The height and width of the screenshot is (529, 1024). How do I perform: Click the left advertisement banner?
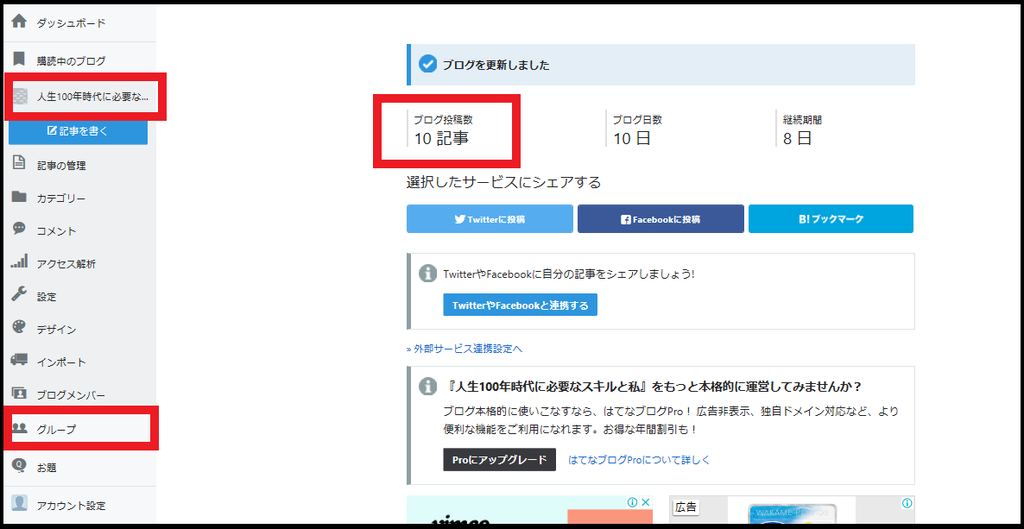click(530, 510)
